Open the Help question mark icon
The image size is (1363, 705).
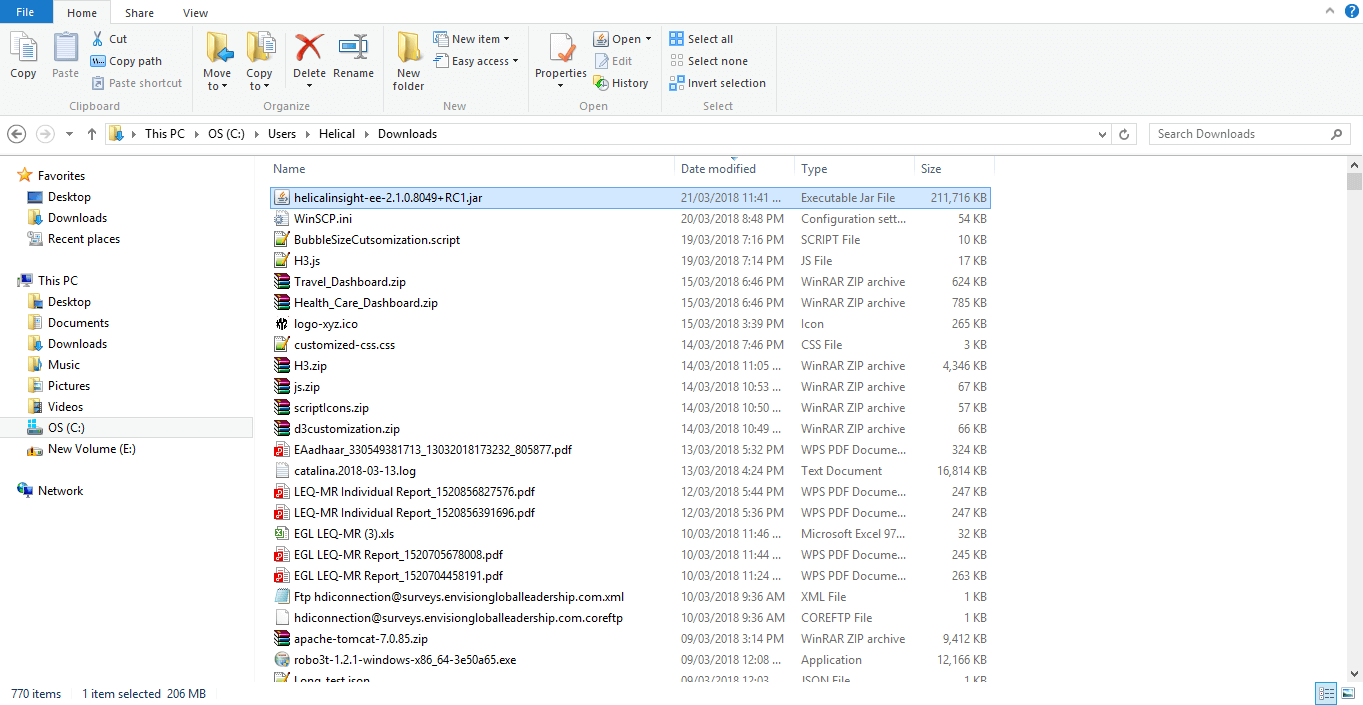click(x=1350, y=10)
